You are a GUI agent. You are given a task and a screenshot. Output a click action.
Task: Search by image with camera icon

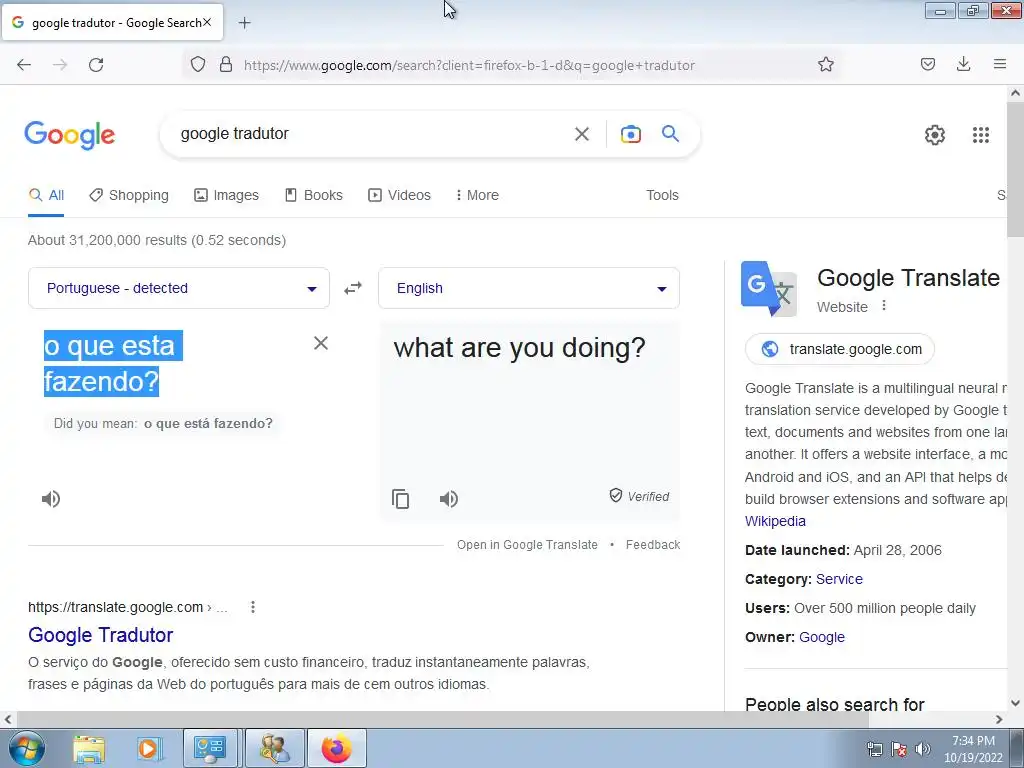630,134
